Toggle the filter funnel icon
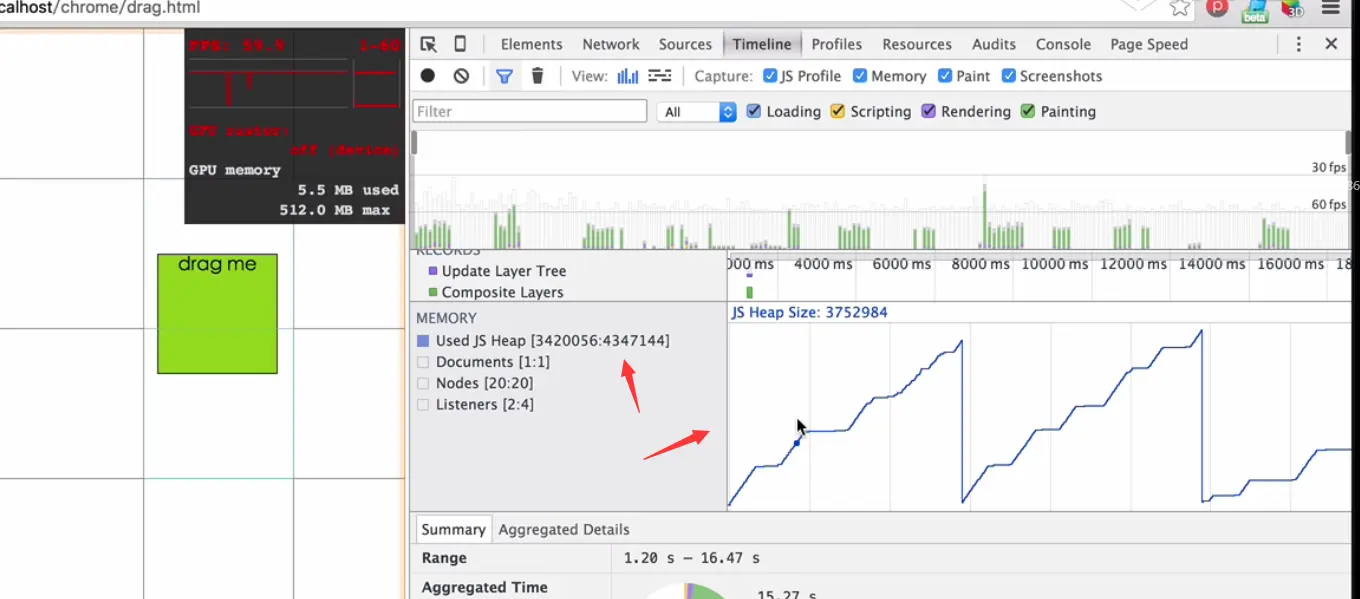Screen dimensions: 1360x599 click(505, 76)
